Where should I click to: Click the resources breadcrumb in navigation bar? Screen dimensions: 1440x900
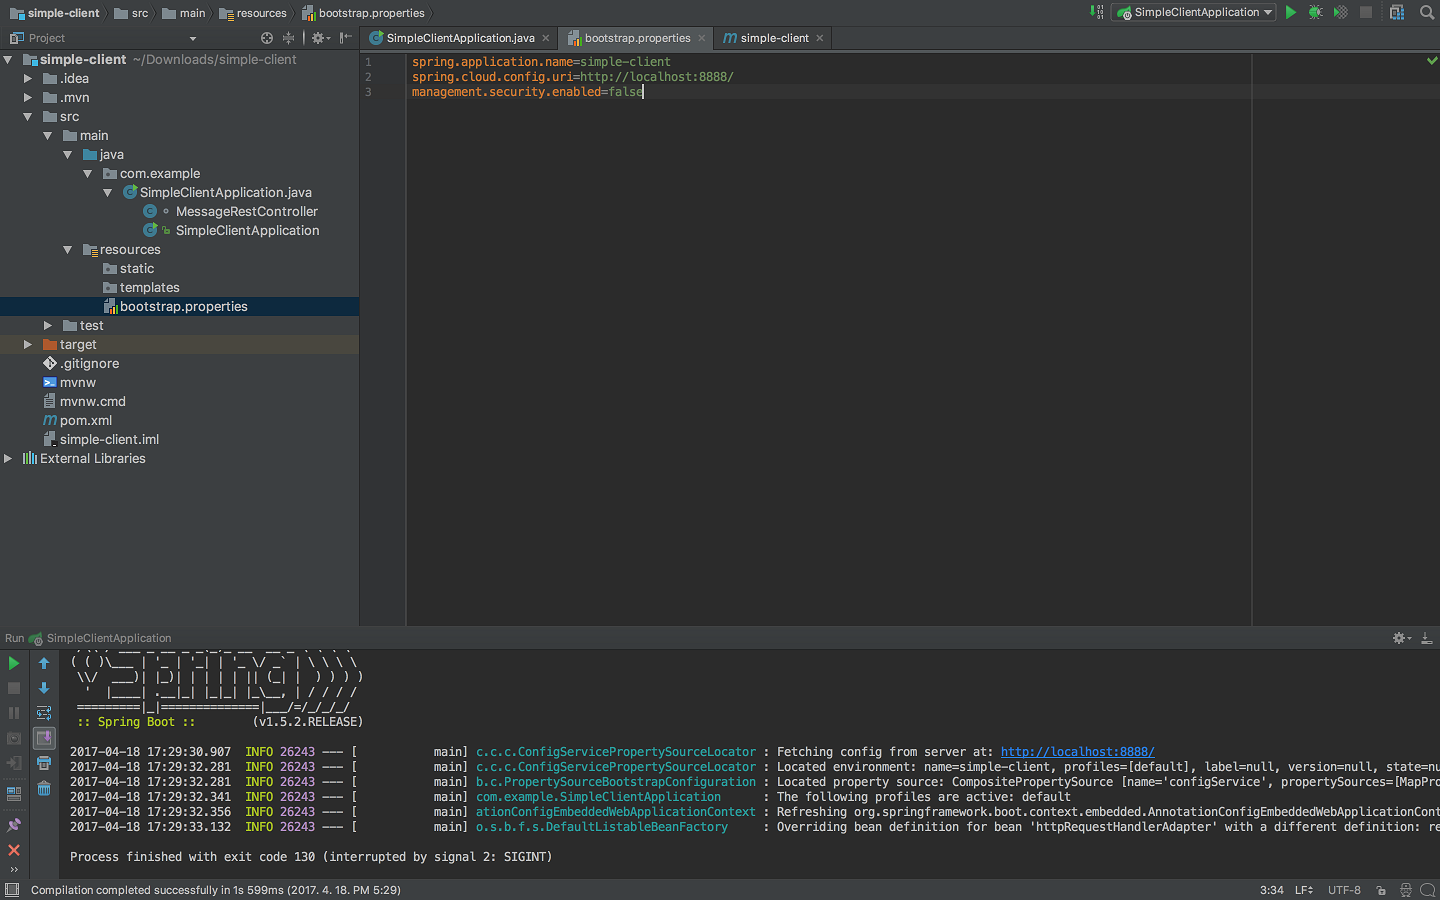click(x=261, y=13)
